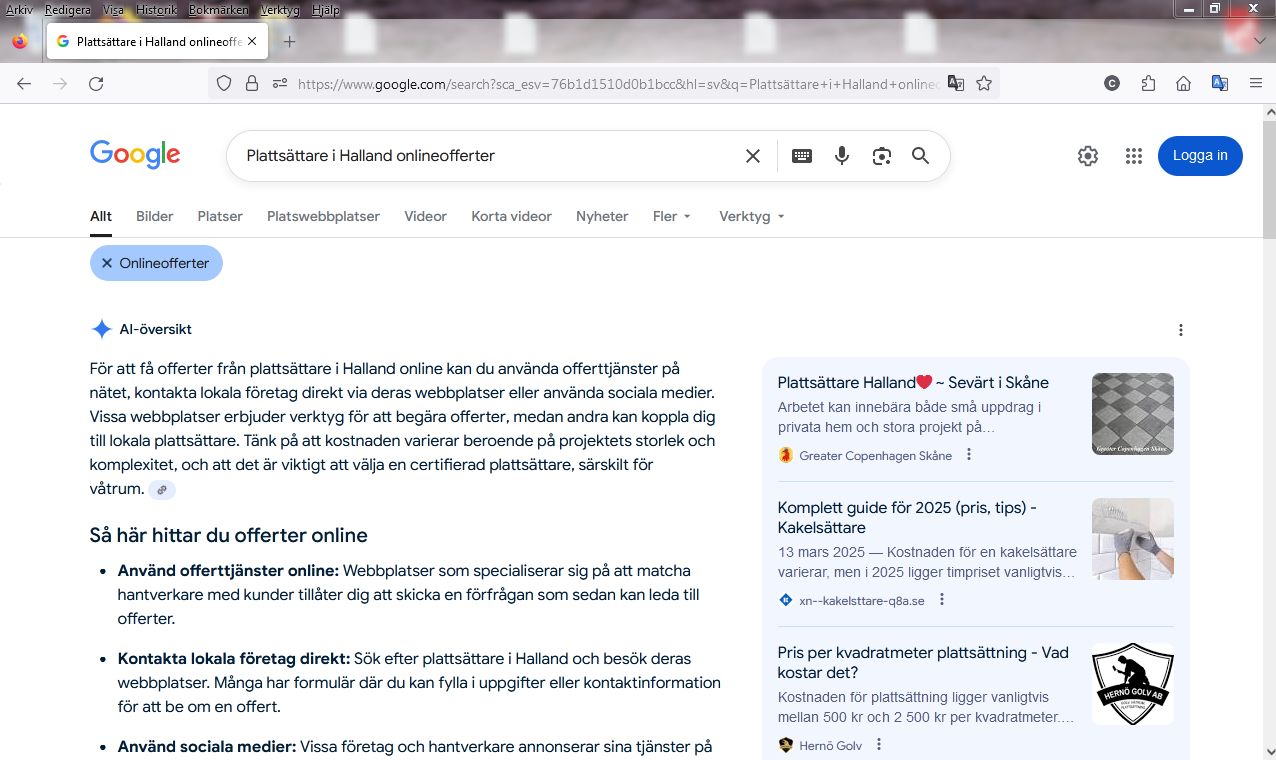The height and width of the screenshot is (760, 1276).
Task: Remove the Onlineofferter filter chip
Action: click(107, 263)
